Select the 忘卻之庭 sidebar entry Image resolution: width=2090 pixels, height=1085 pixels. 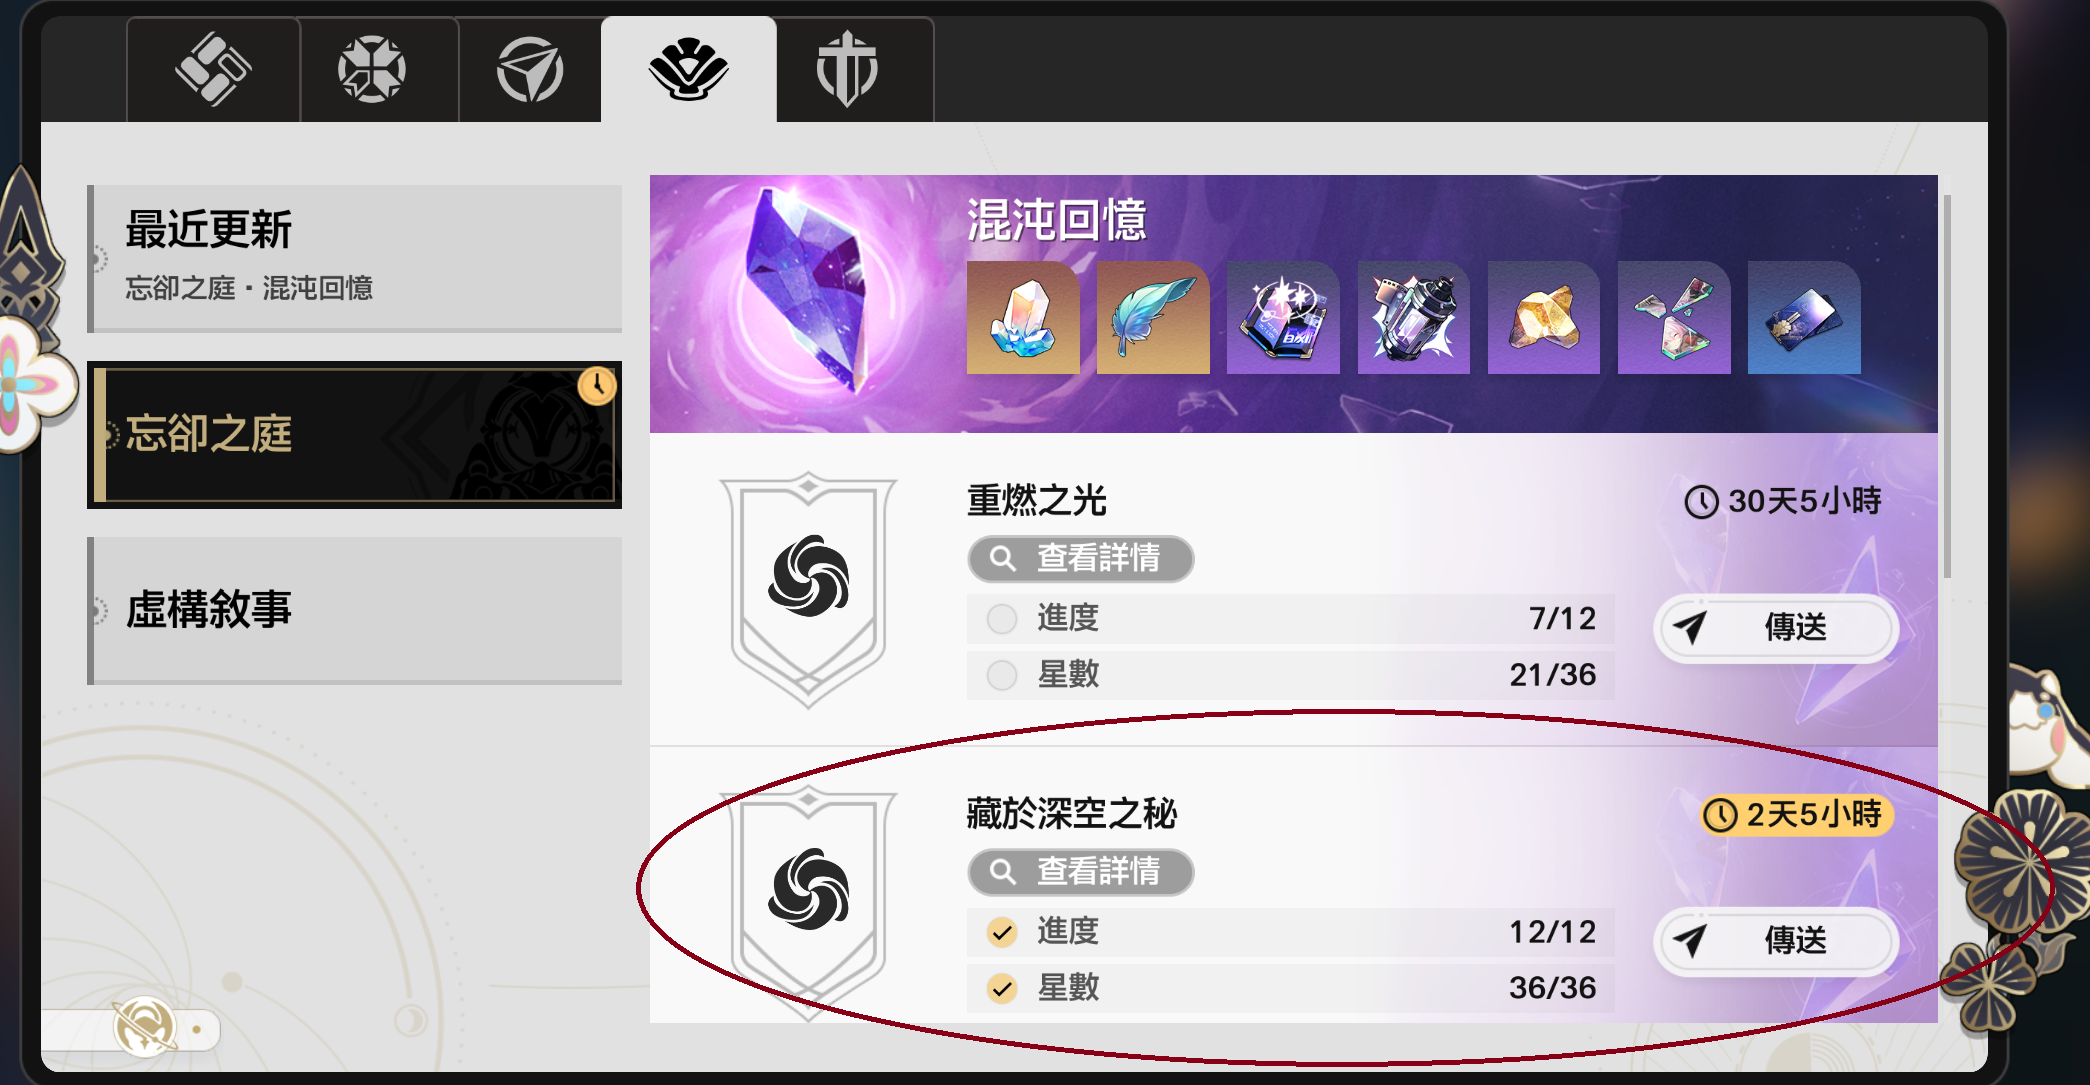[355, 435]
